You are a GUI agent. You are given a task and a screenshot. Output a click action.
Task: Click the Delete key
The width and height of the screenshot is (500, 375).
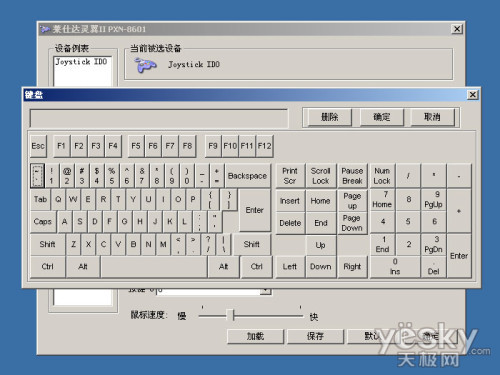290,223
